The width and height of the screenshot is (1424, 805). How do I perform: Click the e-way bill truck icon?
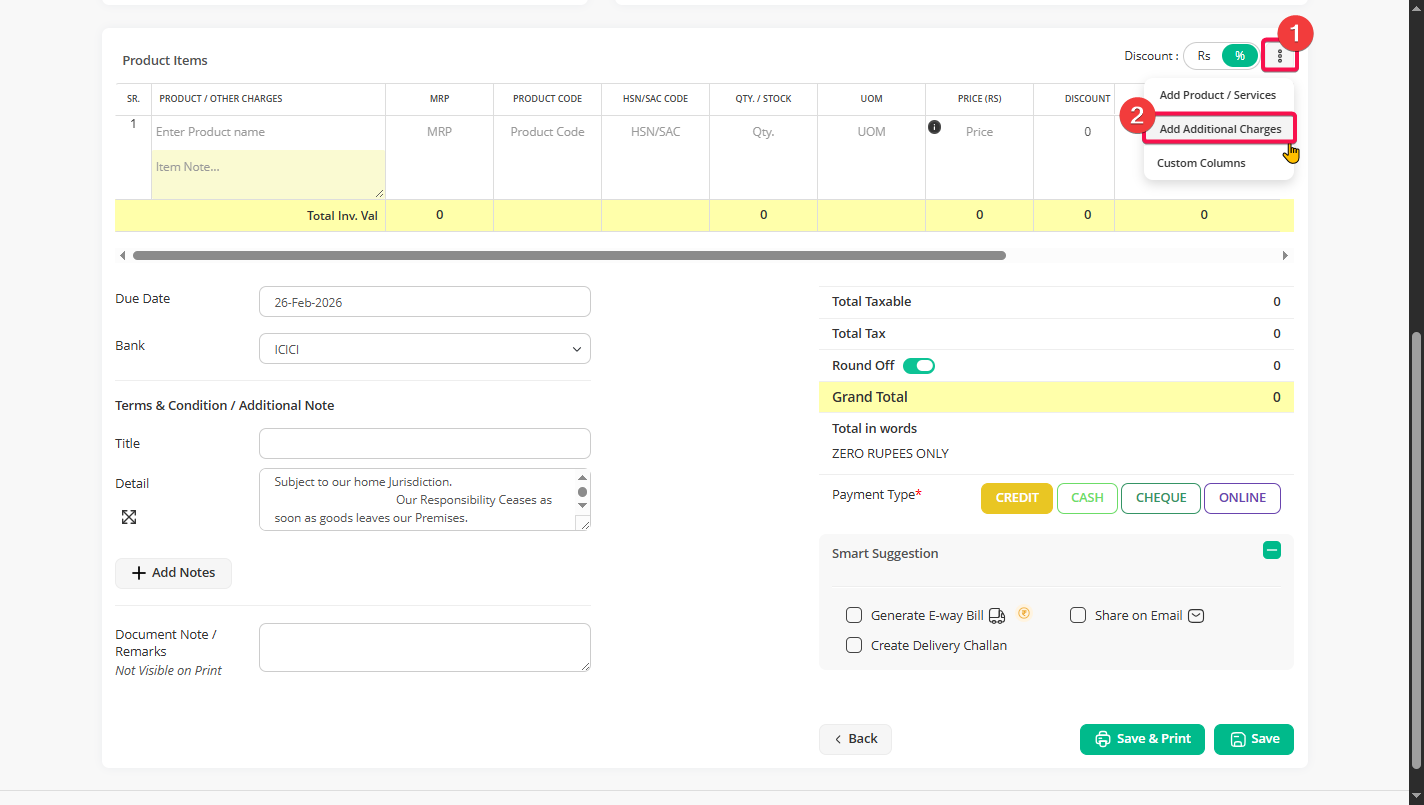(997, 616)
